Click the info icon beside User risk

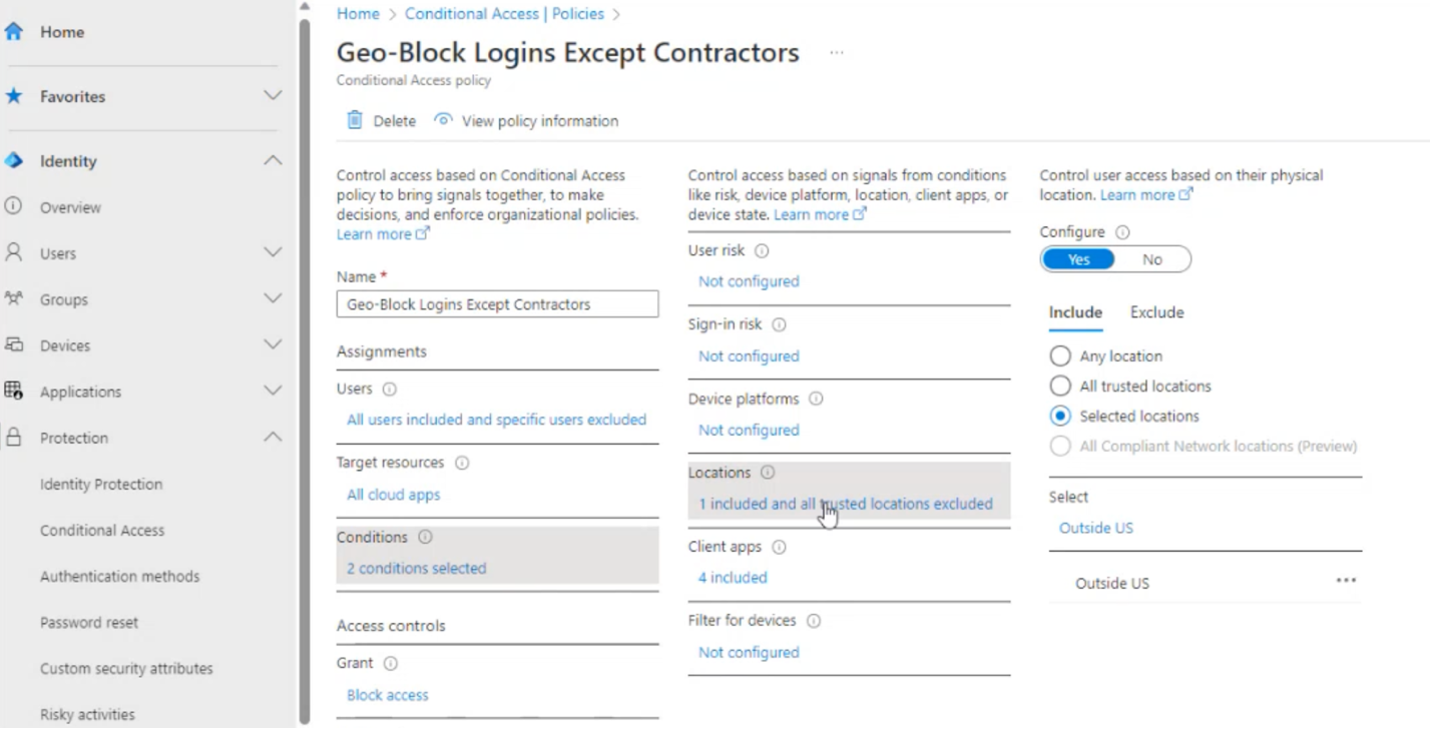pyautogui.click(x=762, y=251)
